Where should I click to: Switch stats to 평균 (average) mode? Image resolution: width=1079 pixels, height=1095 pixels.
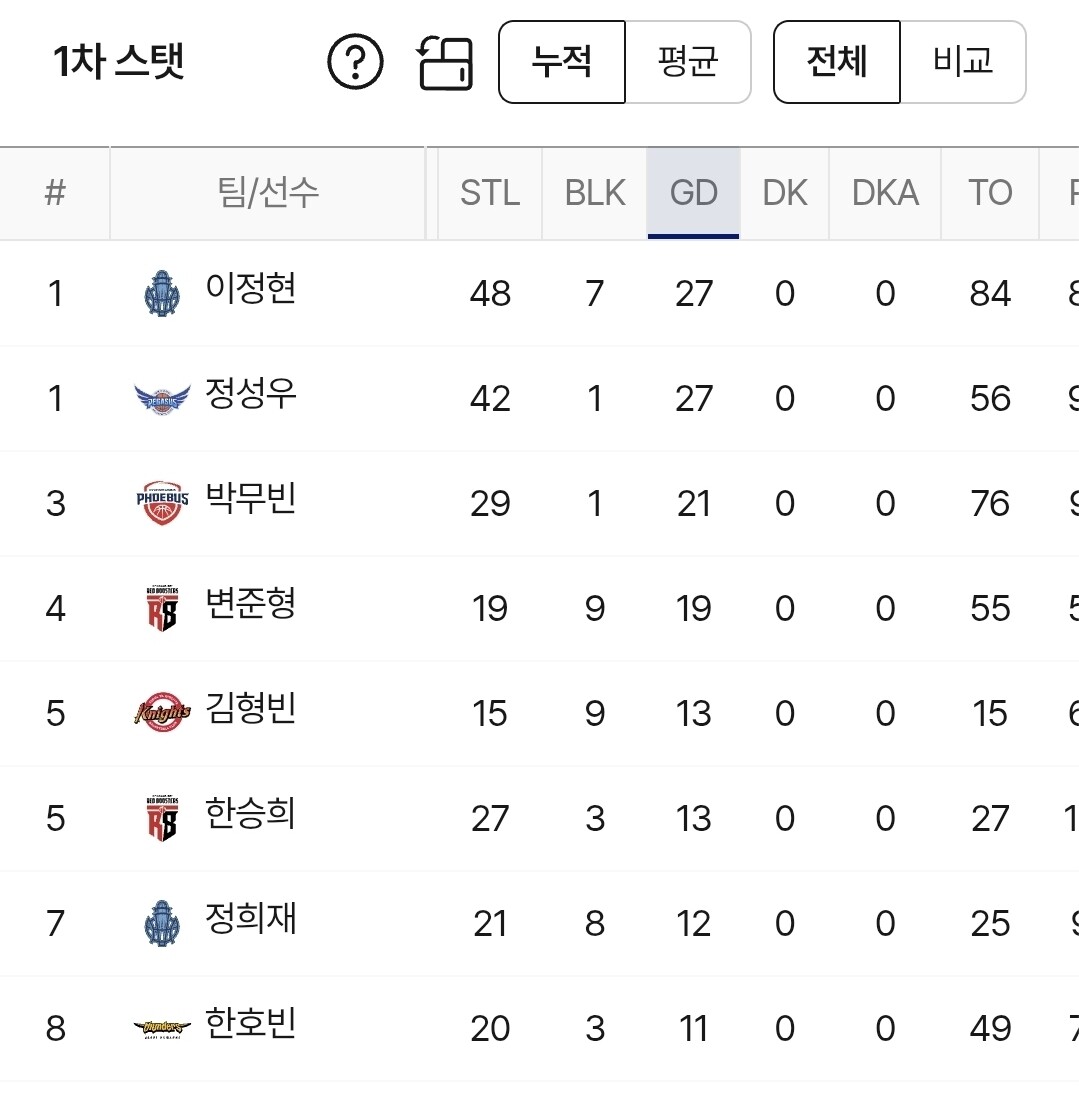point(688,62)
